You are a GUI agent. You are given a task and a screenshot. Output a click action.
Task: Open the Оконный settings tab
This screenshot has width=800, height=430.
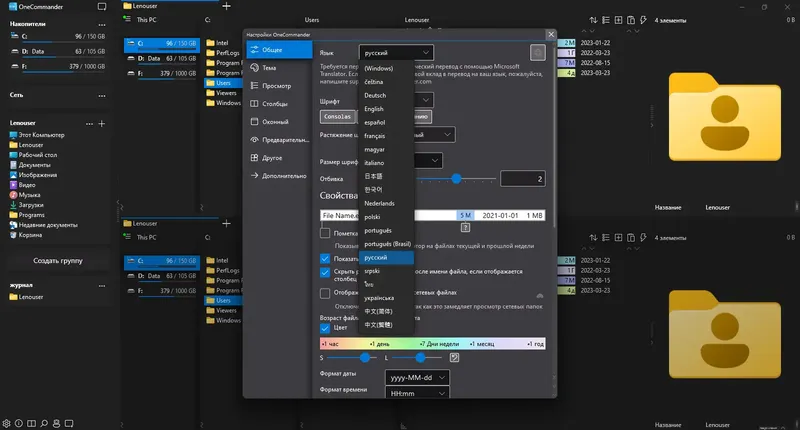279,122
